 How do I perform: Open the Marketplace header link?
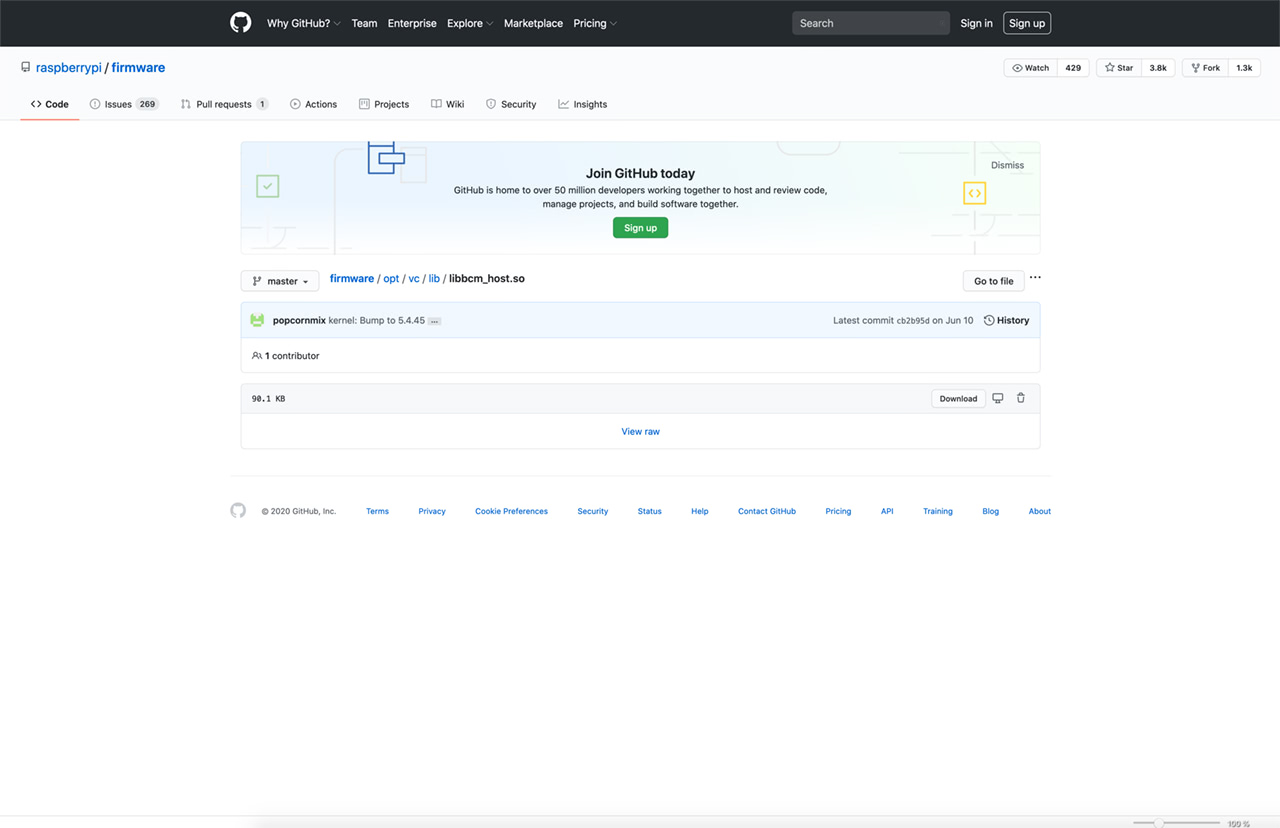pyautogui.click(x=533, y=23)
